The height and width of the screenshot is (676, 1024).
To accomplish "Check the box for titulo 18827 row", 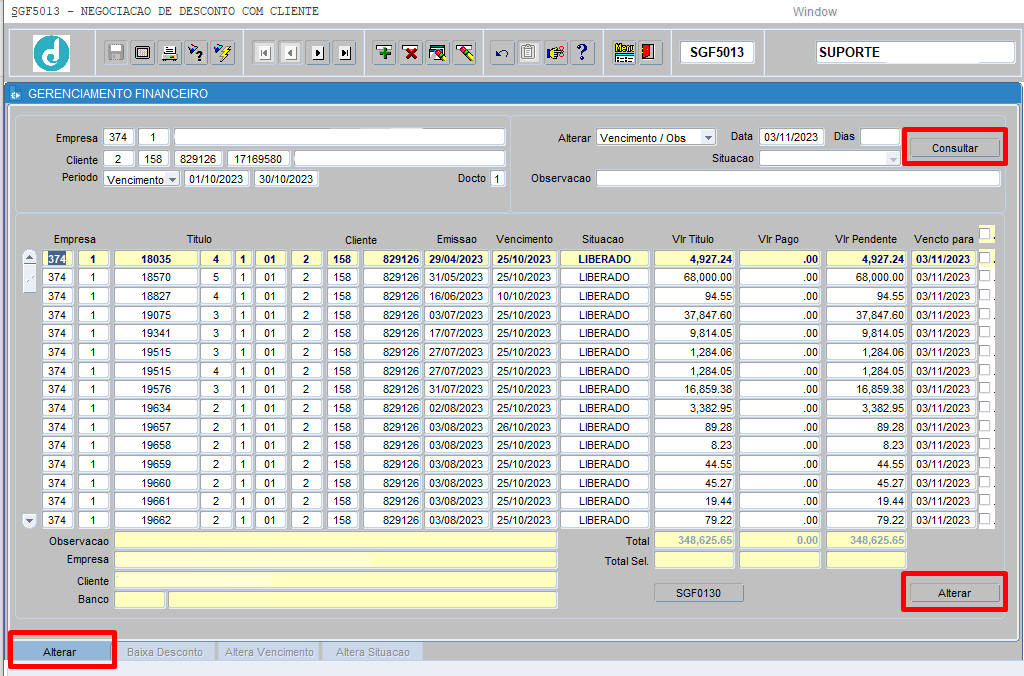I will 984,295.
